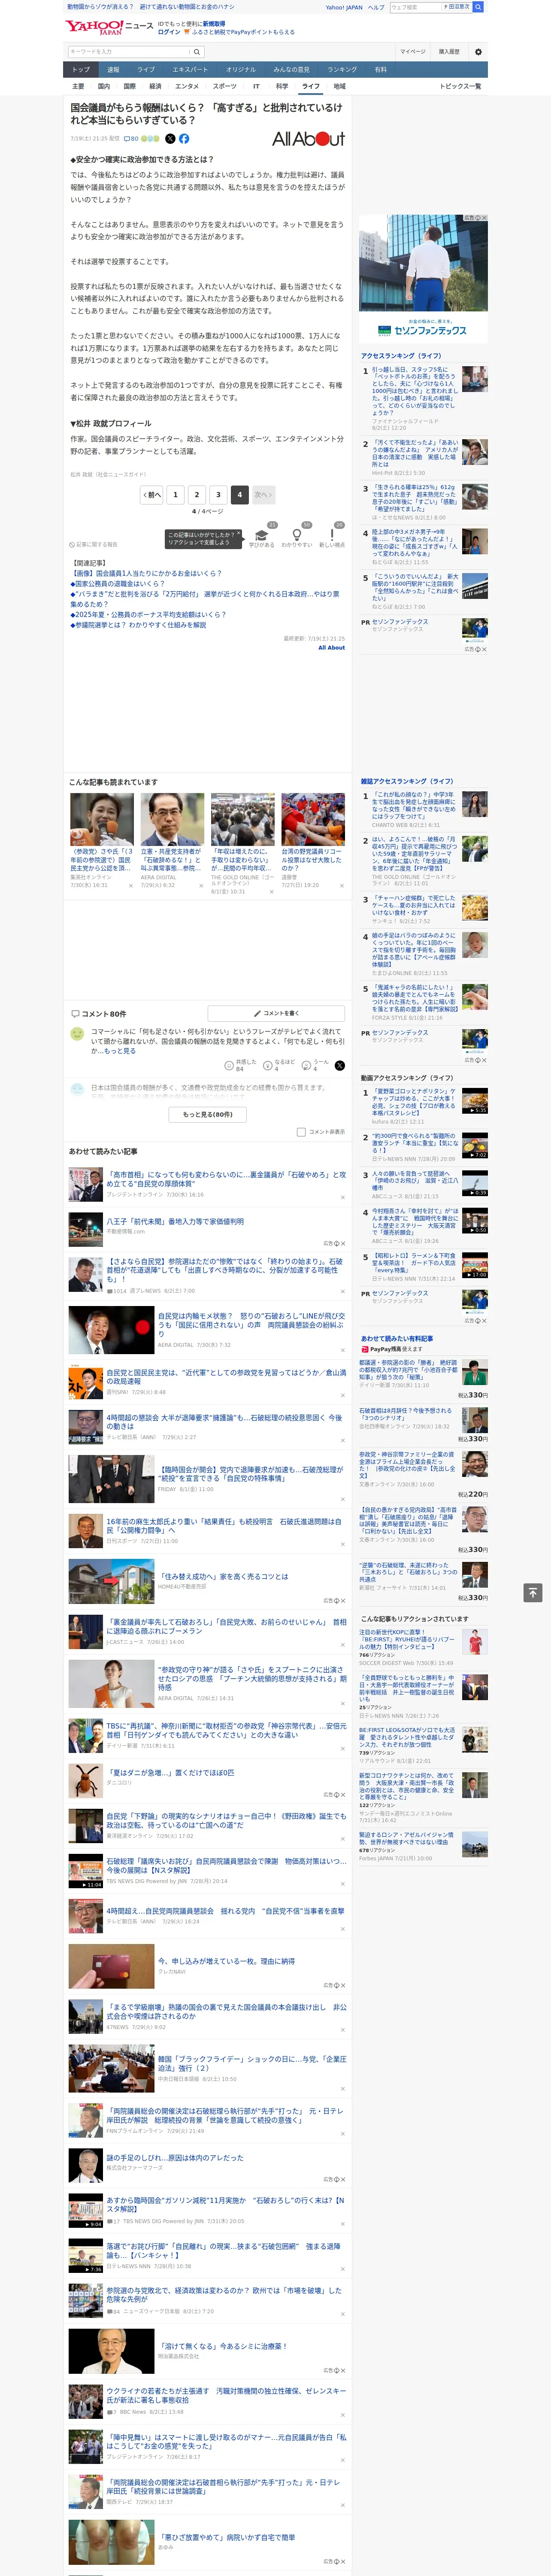Click blue search button in top web search
Screen dimensions: 551x2576
click(x=478, y=7)
